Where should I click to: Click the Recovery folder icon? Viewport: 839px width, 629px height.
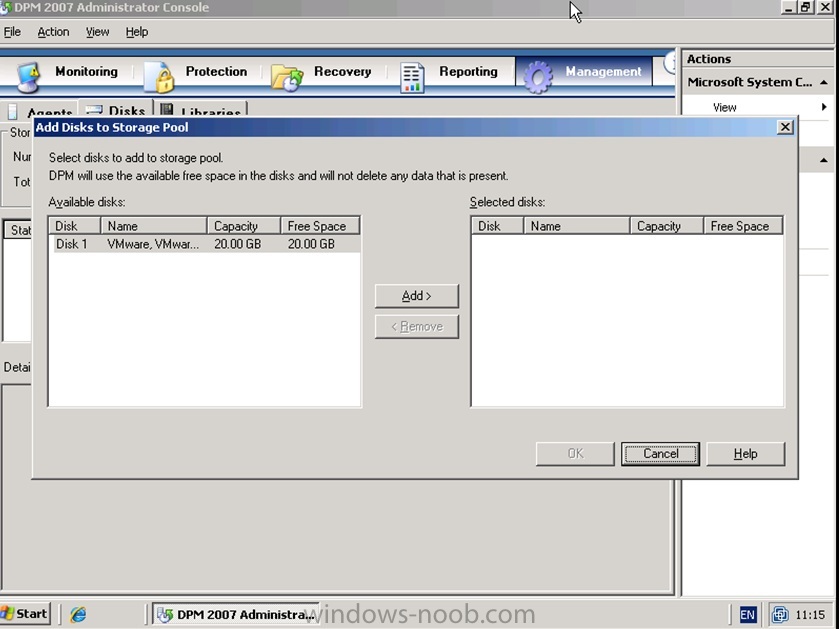click(287, 78)
